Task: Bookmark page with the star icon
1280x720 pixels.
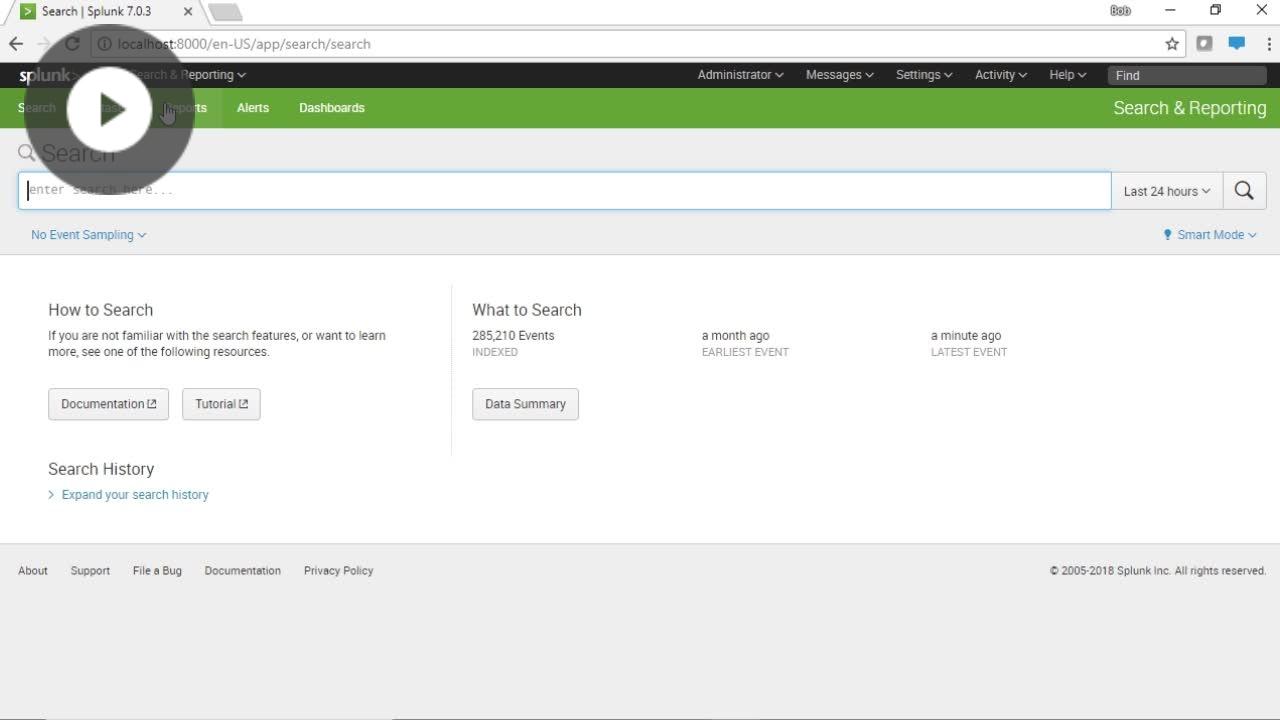Action: tap(1172, 44)
